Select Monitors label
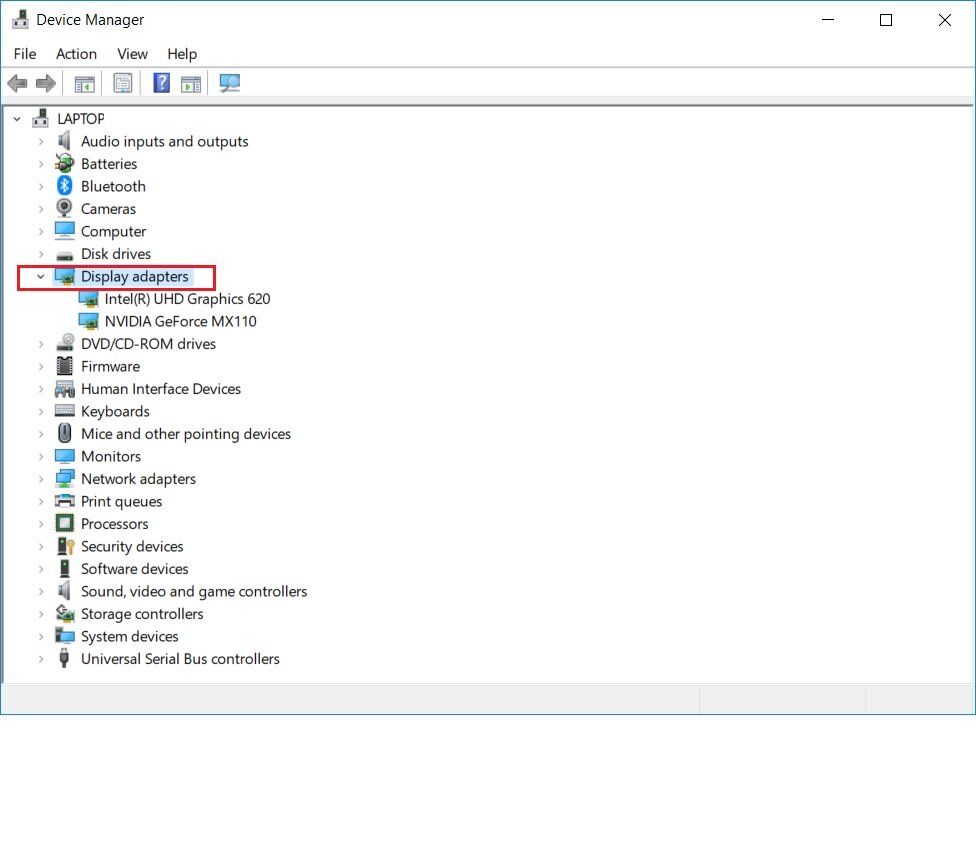 [111, 456]
